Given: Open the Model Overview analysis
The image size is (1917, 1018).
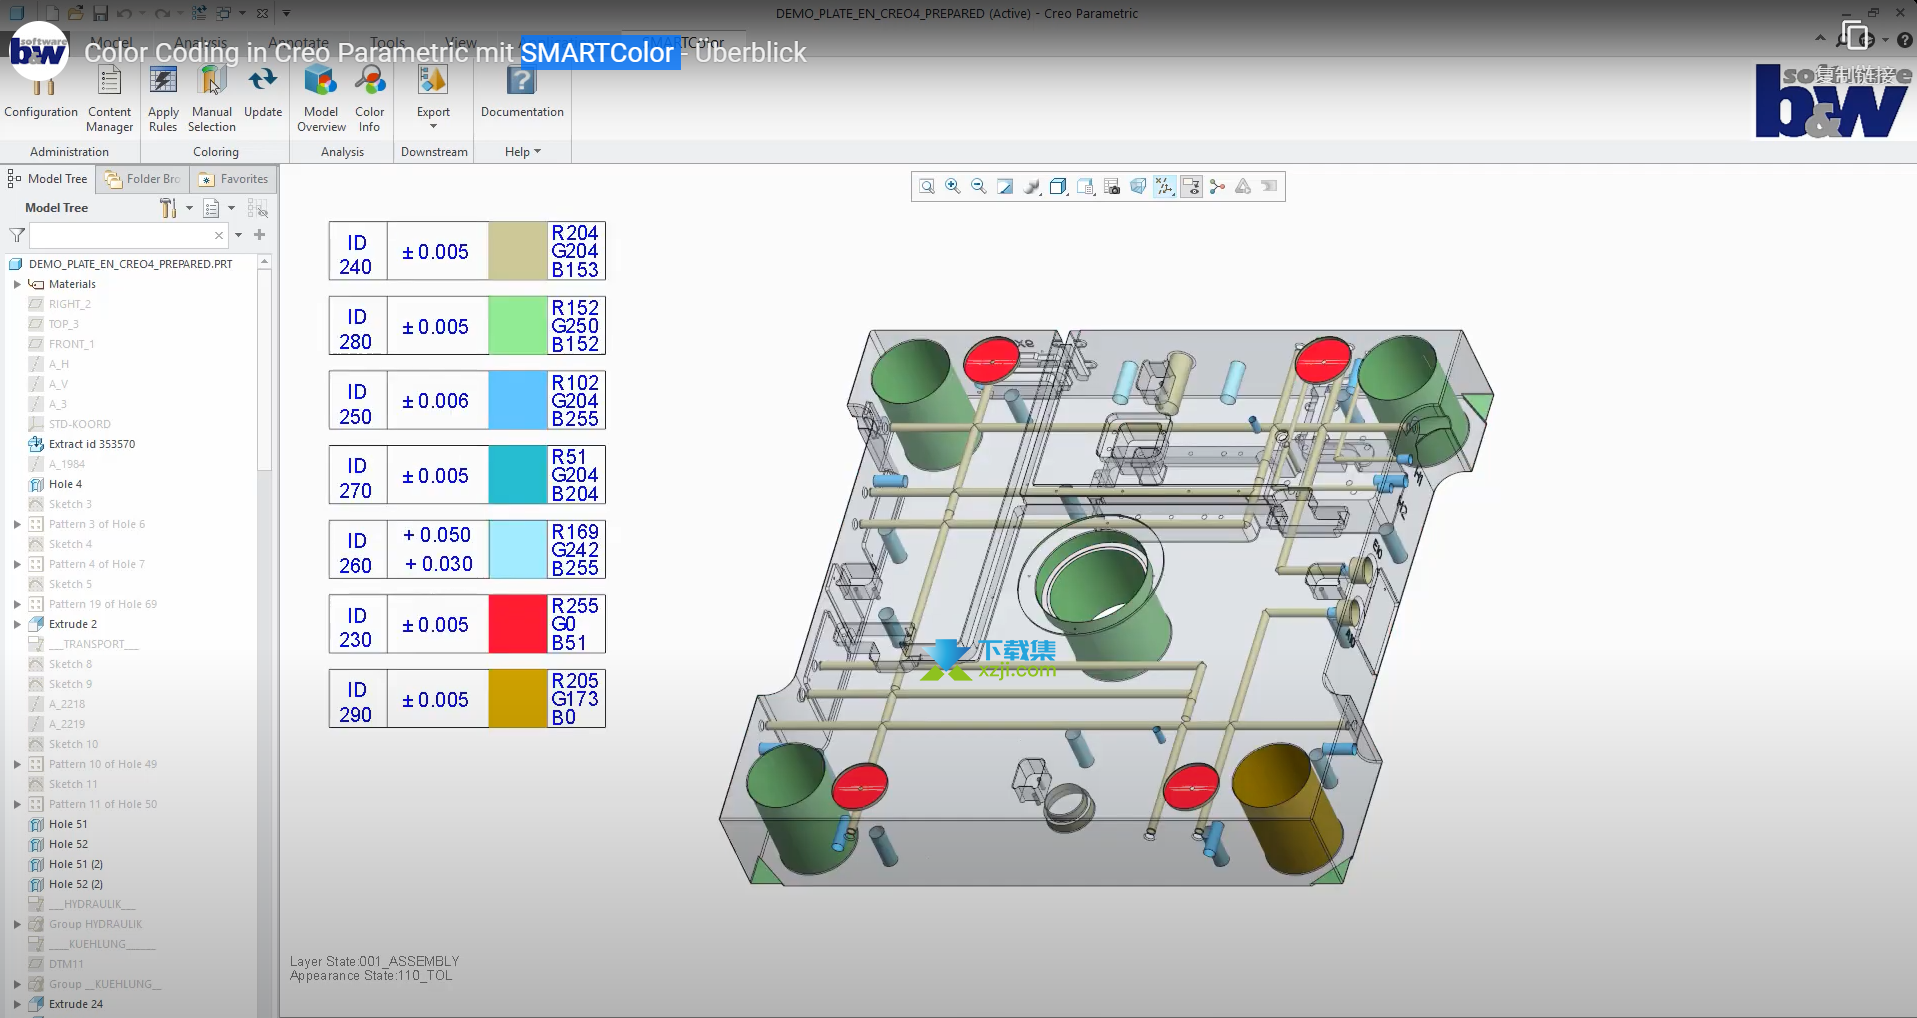Looking at the screenshot, I should tap(321, 99).
